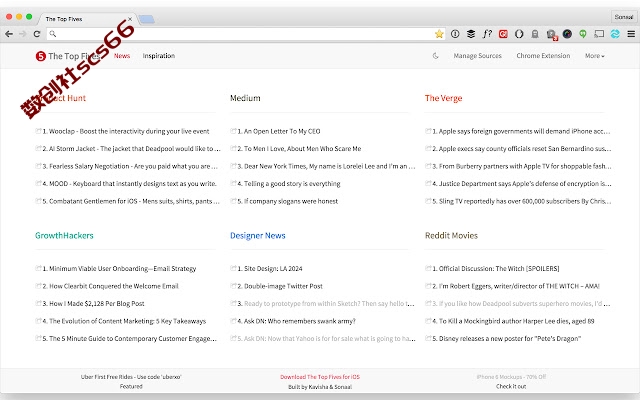Open Uber First Free Rides footer link
The width and height of the screenshot is (640, 400).
[x=131, y=377]
